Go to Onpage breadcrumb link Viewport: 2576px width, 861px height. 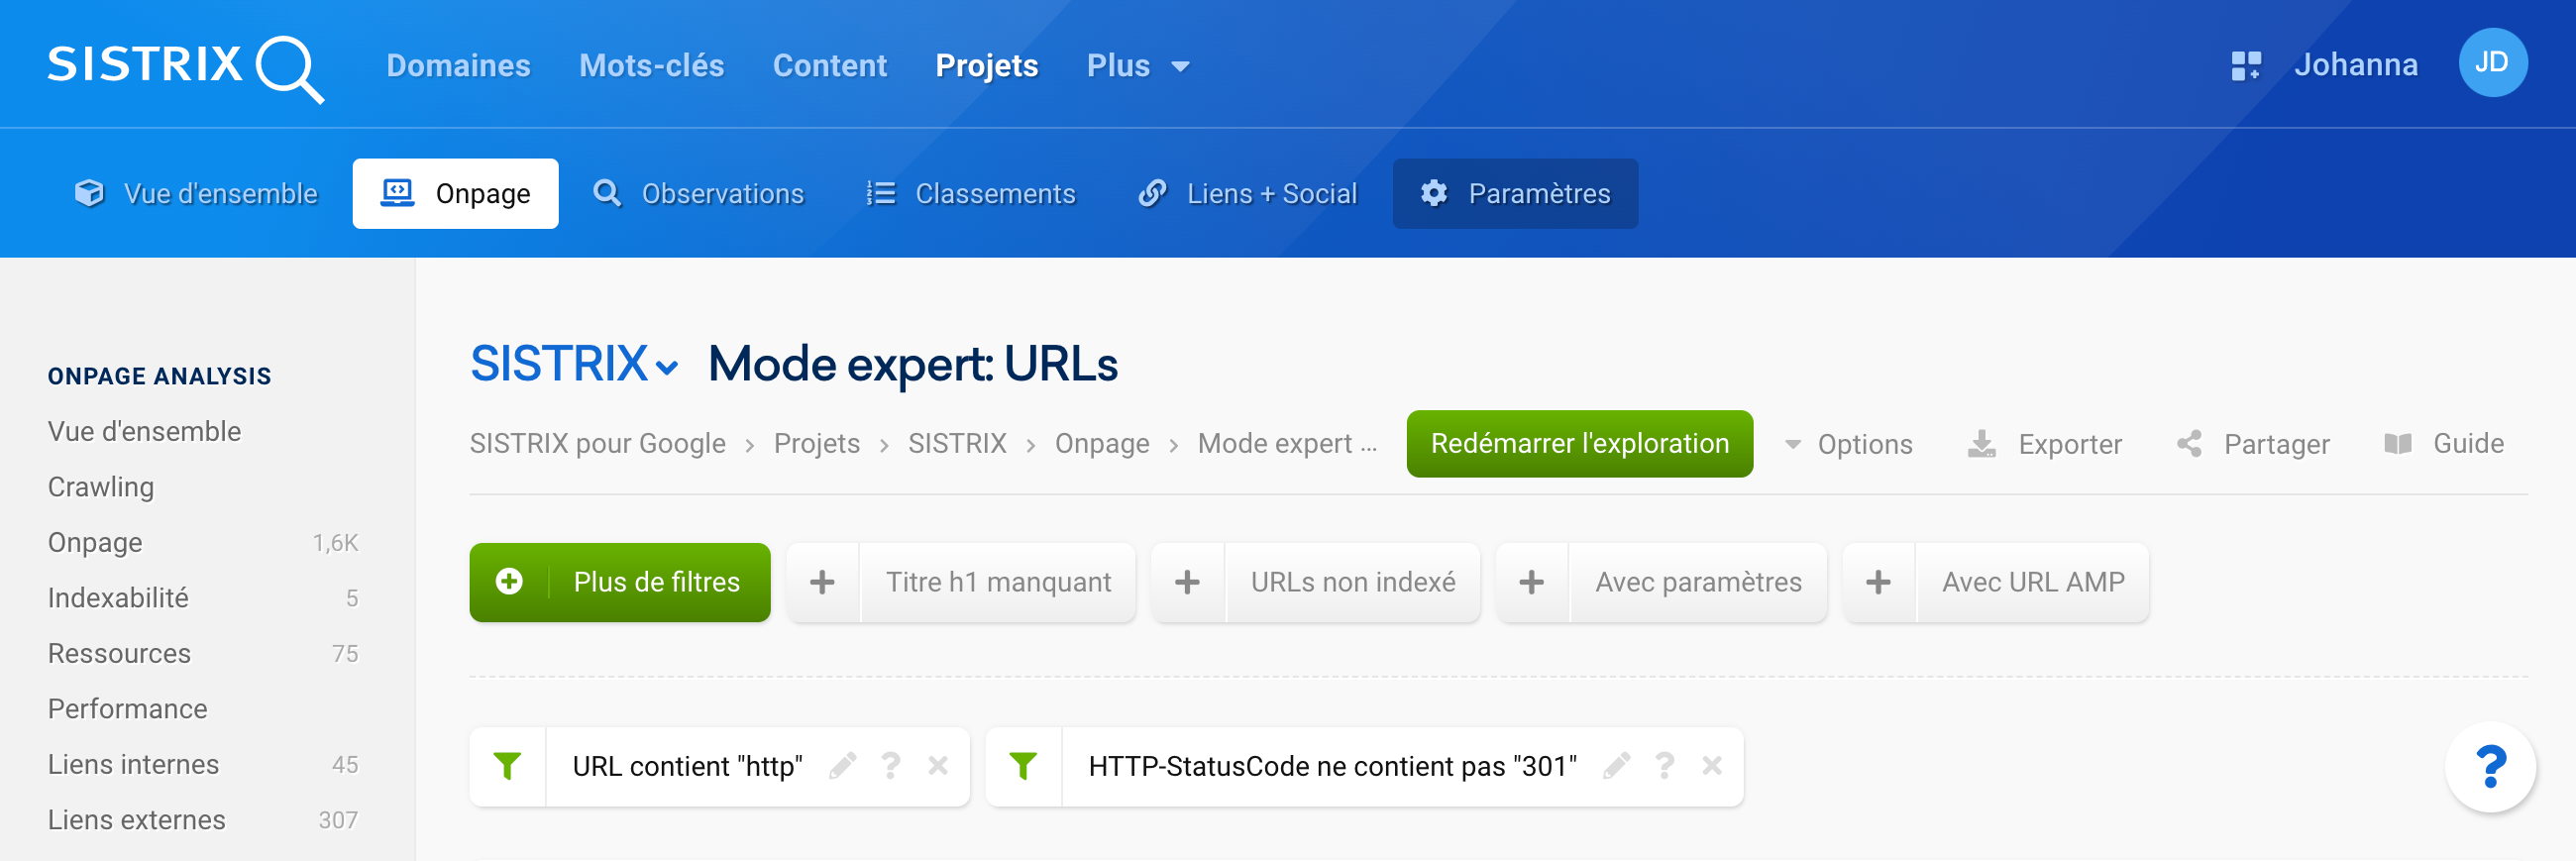(x=1102, y=444)
